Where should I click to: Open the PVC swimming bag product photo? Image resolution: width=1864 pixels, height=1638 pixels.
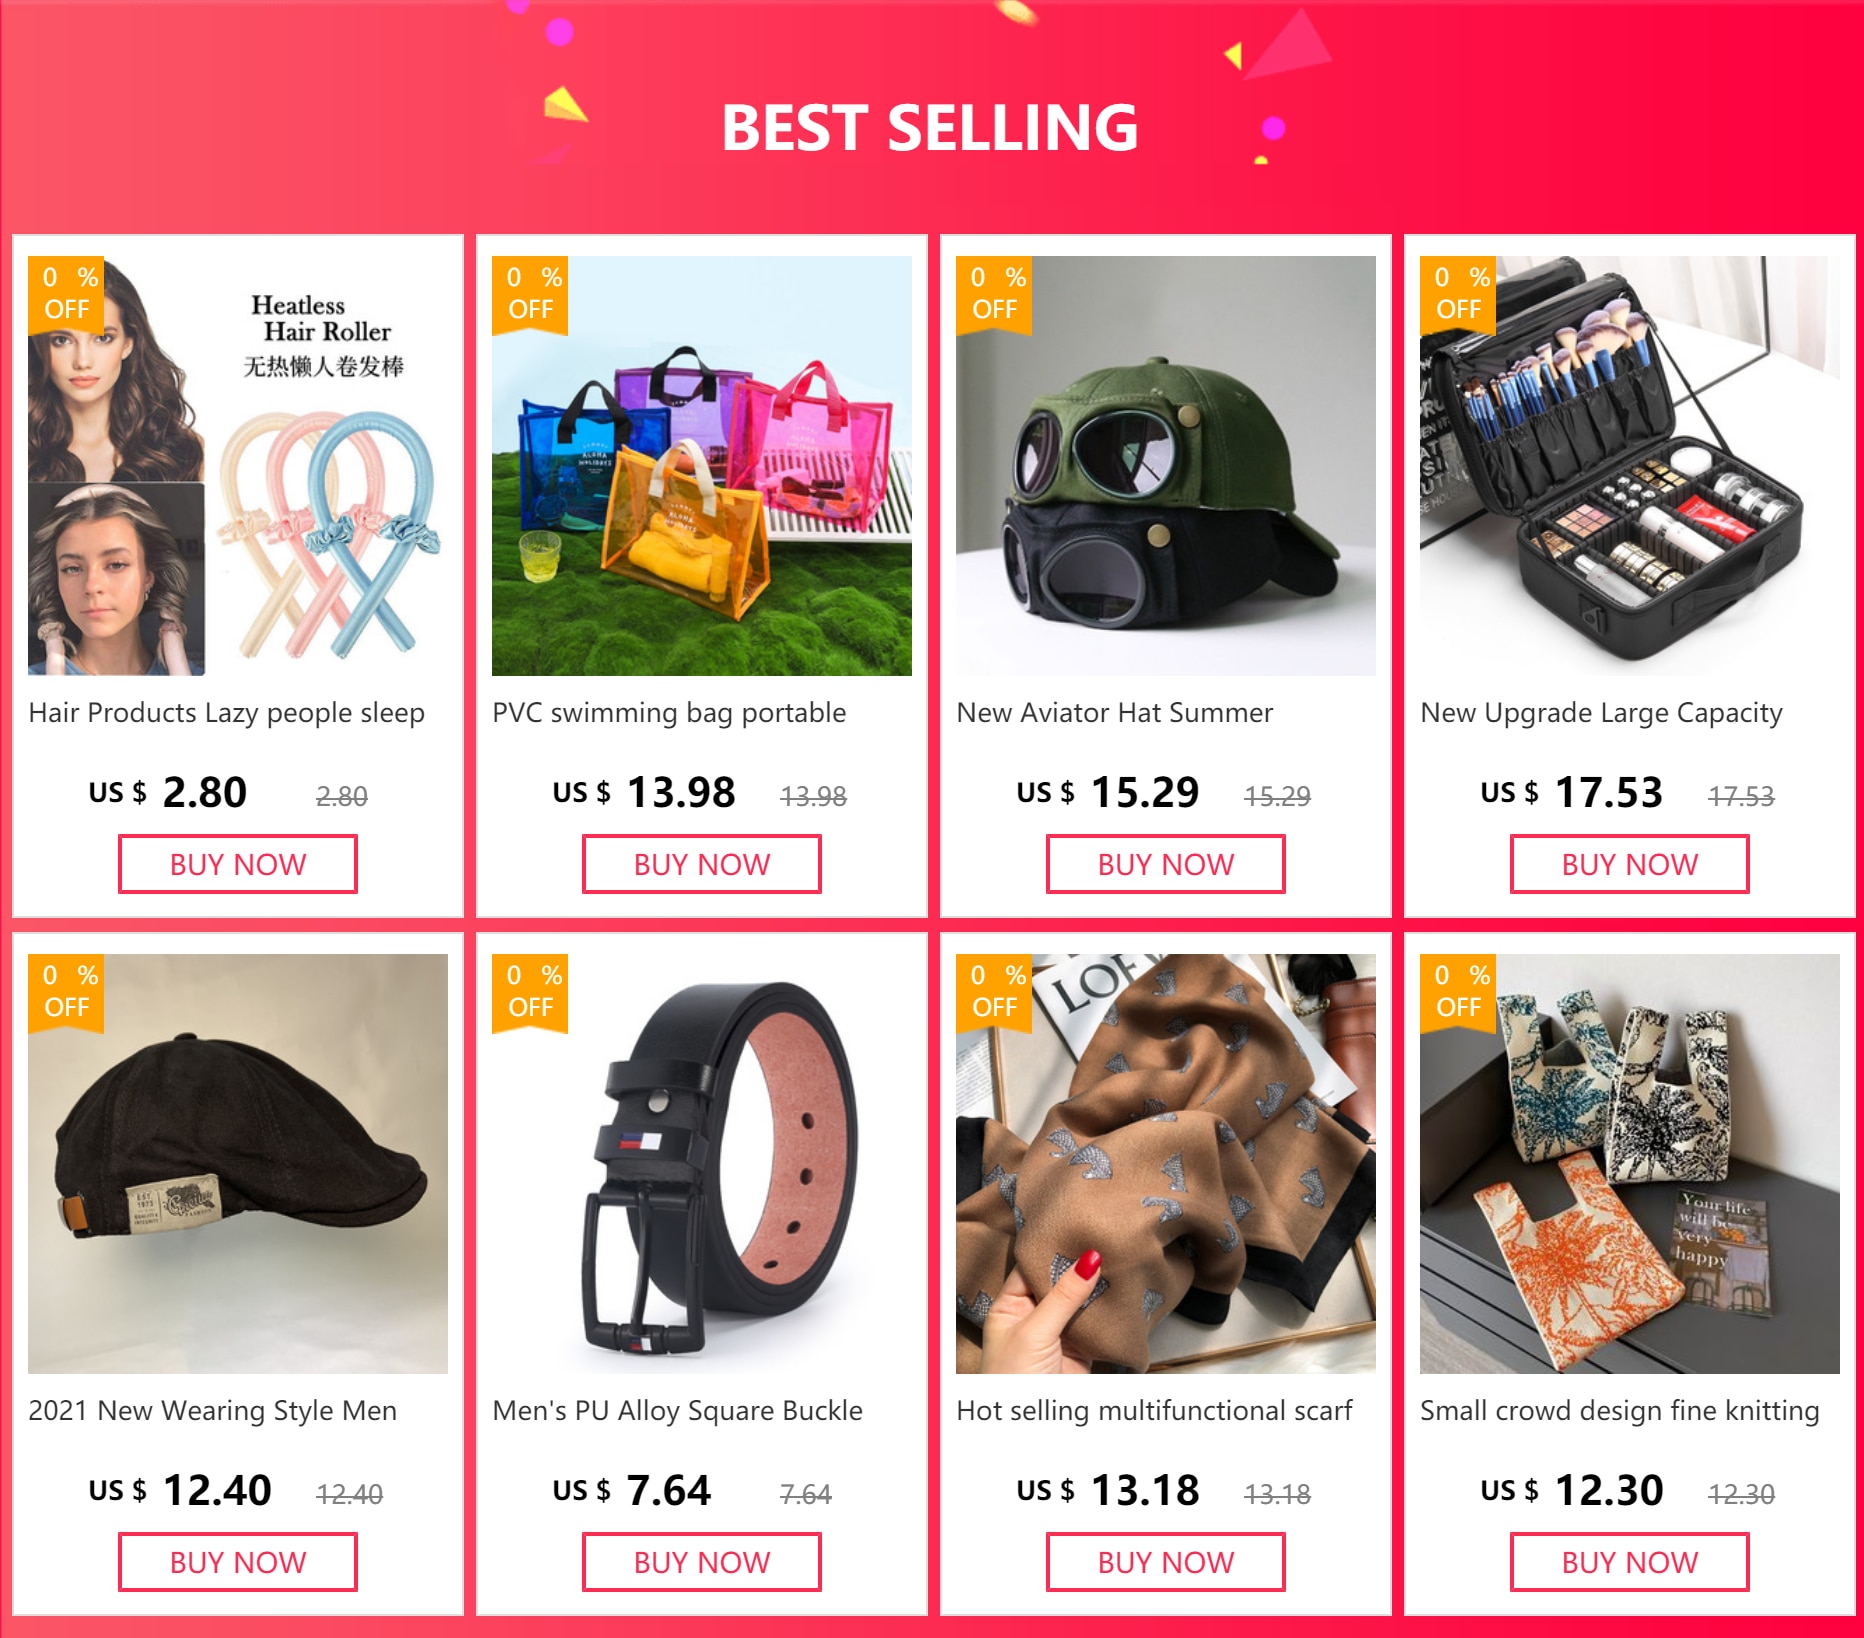(x=702, y=466)
